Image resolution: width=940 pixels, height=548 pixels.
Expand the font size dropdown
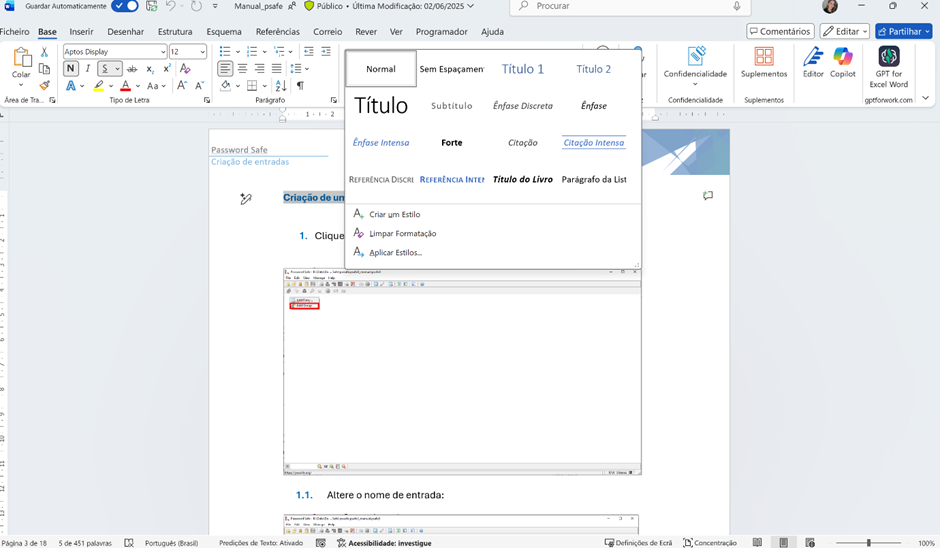pos(202,52)
